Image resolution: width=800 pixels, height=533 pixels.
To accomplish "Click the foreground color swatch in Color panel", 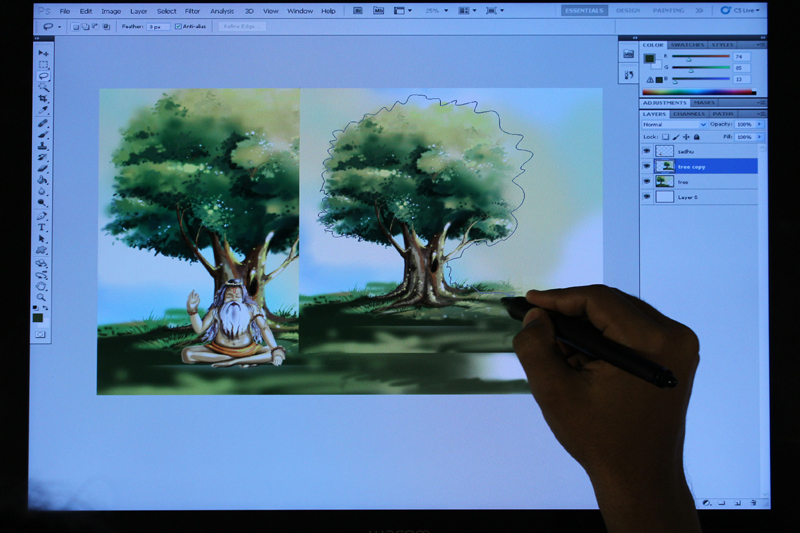I will (648, 57).
